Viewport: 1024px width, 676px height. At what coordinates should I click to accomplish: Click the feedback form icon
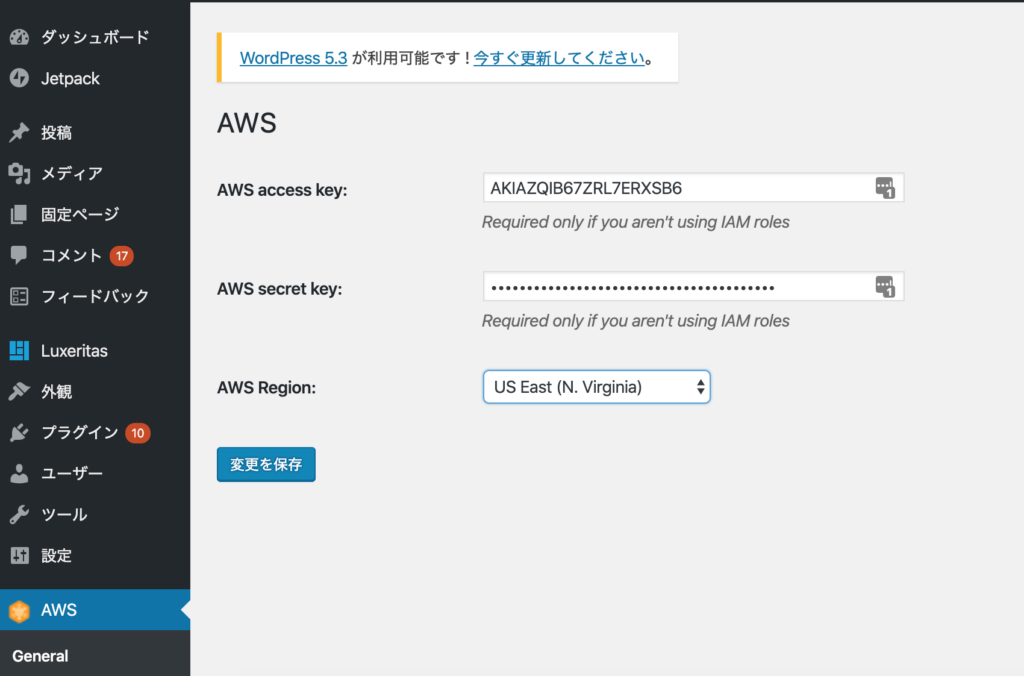[19, 297]
